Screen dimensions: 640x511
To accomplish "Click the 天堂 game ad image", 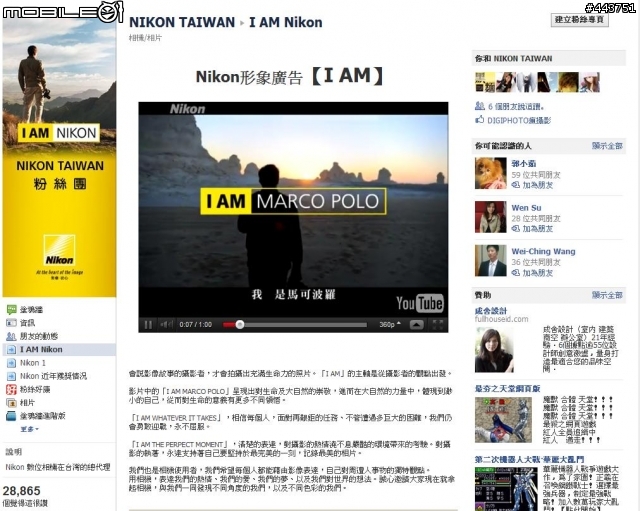I will (503, 420).
